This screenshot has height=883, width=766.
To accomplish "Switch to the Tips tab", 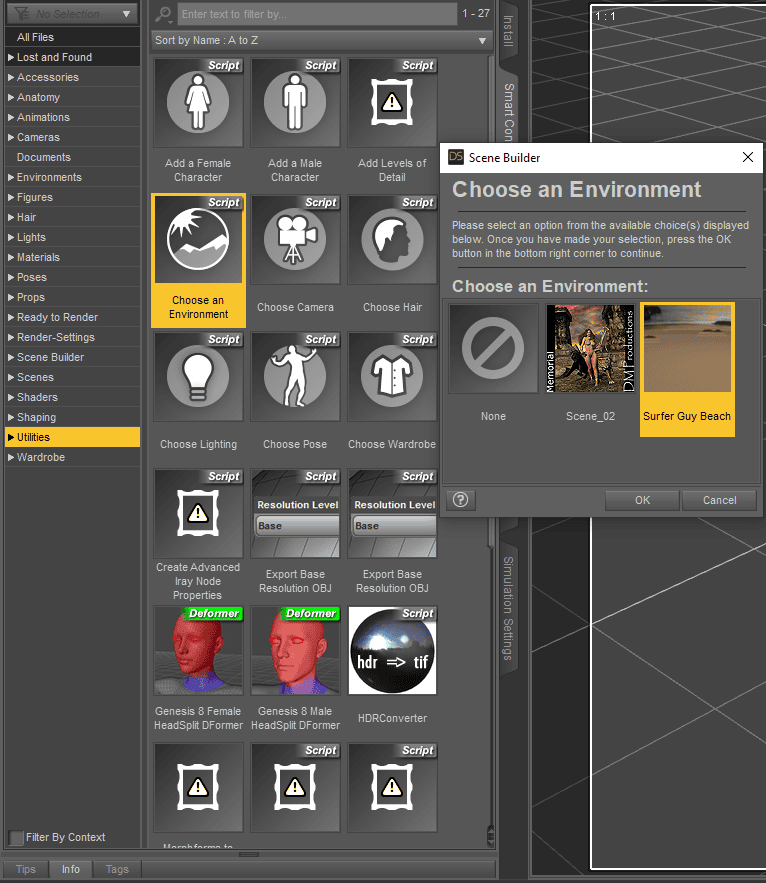I will (25, 869).
